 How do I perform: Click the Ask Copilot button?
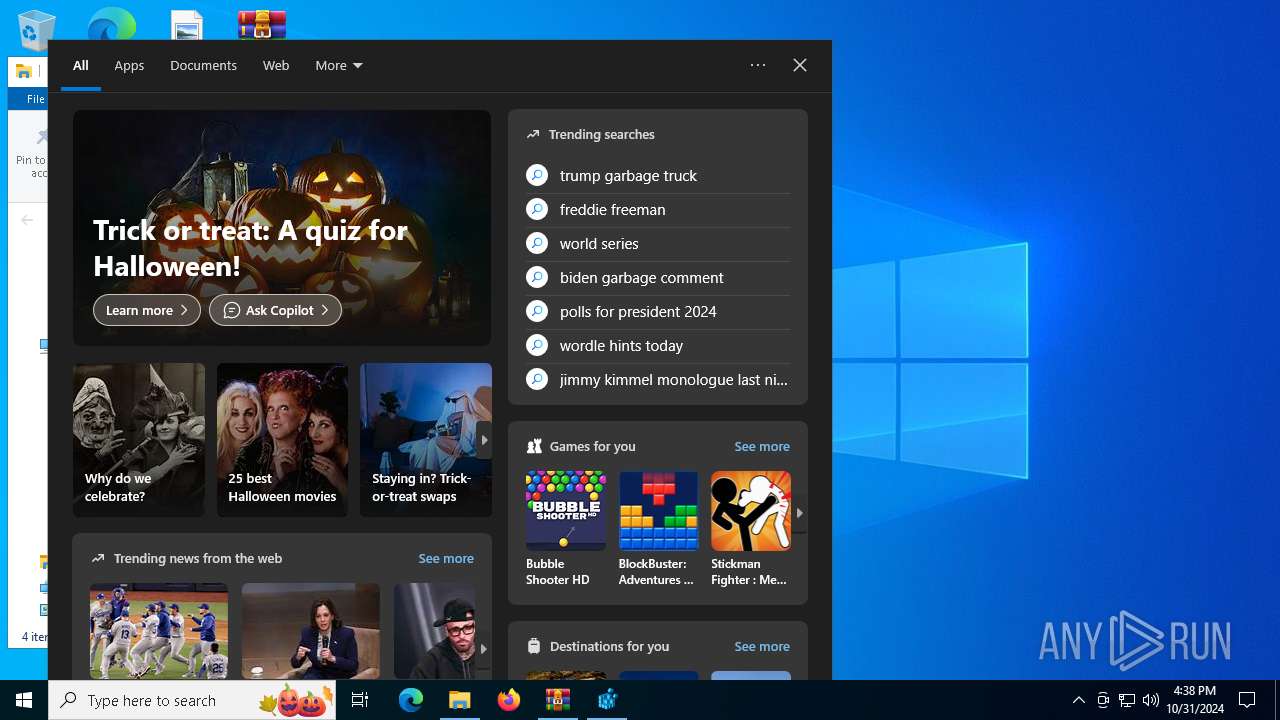point(275,310)
